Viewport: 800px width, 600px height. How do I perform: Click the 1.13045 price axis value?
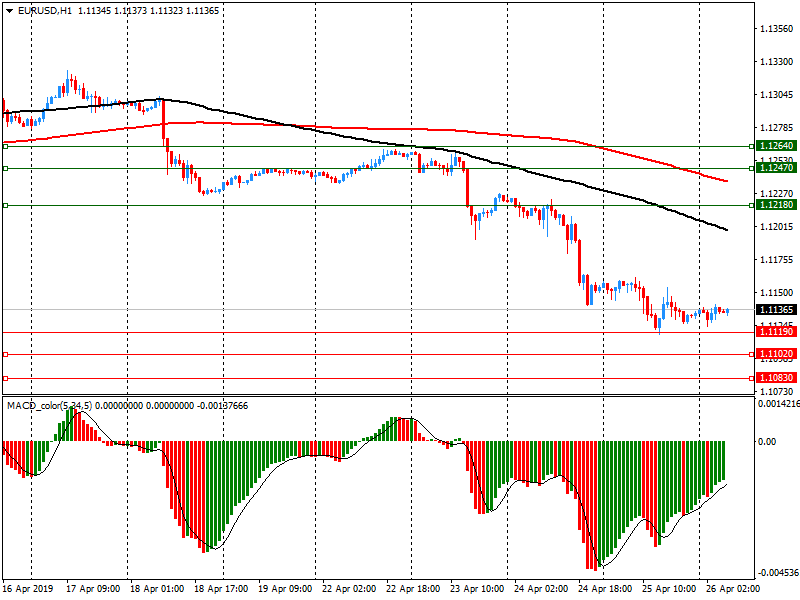[776, 95]
